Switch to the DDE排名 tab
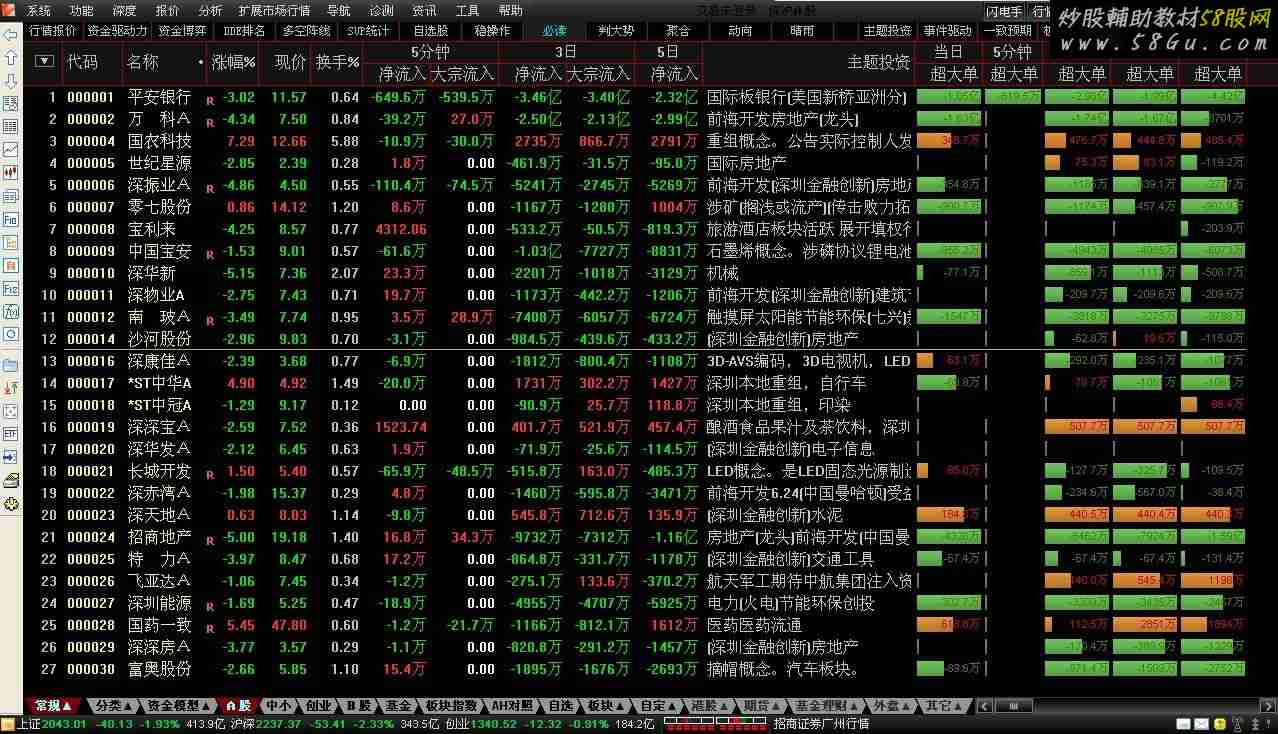The height and width of the screenshot is (734, 1278). (x=246, y=31)
